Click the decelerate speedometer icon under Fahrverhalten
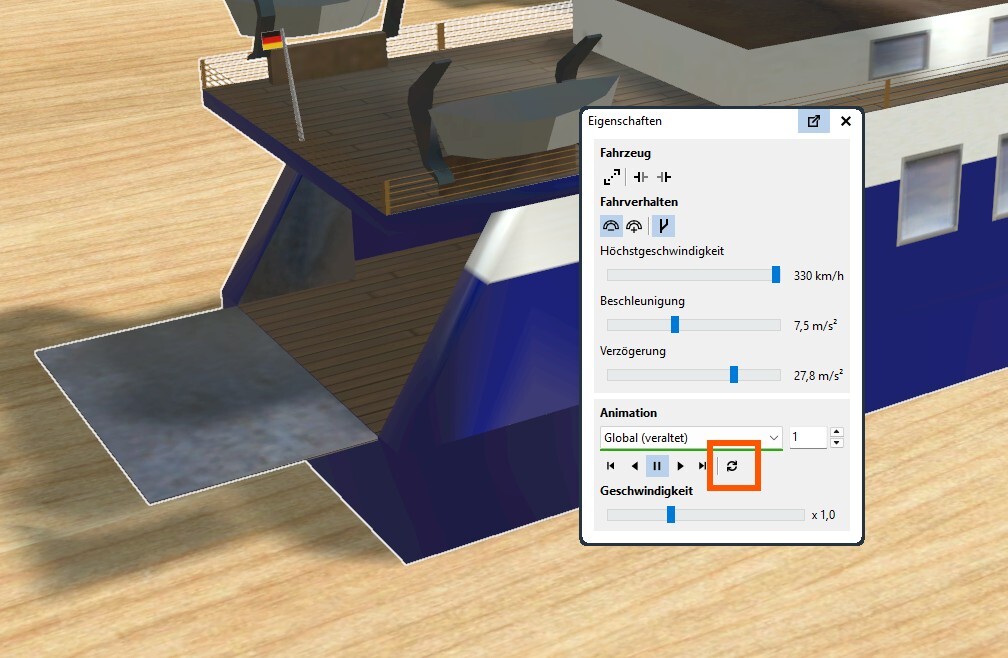The height and width of the screenshot is (658, 1008). (x=611, y=226)
